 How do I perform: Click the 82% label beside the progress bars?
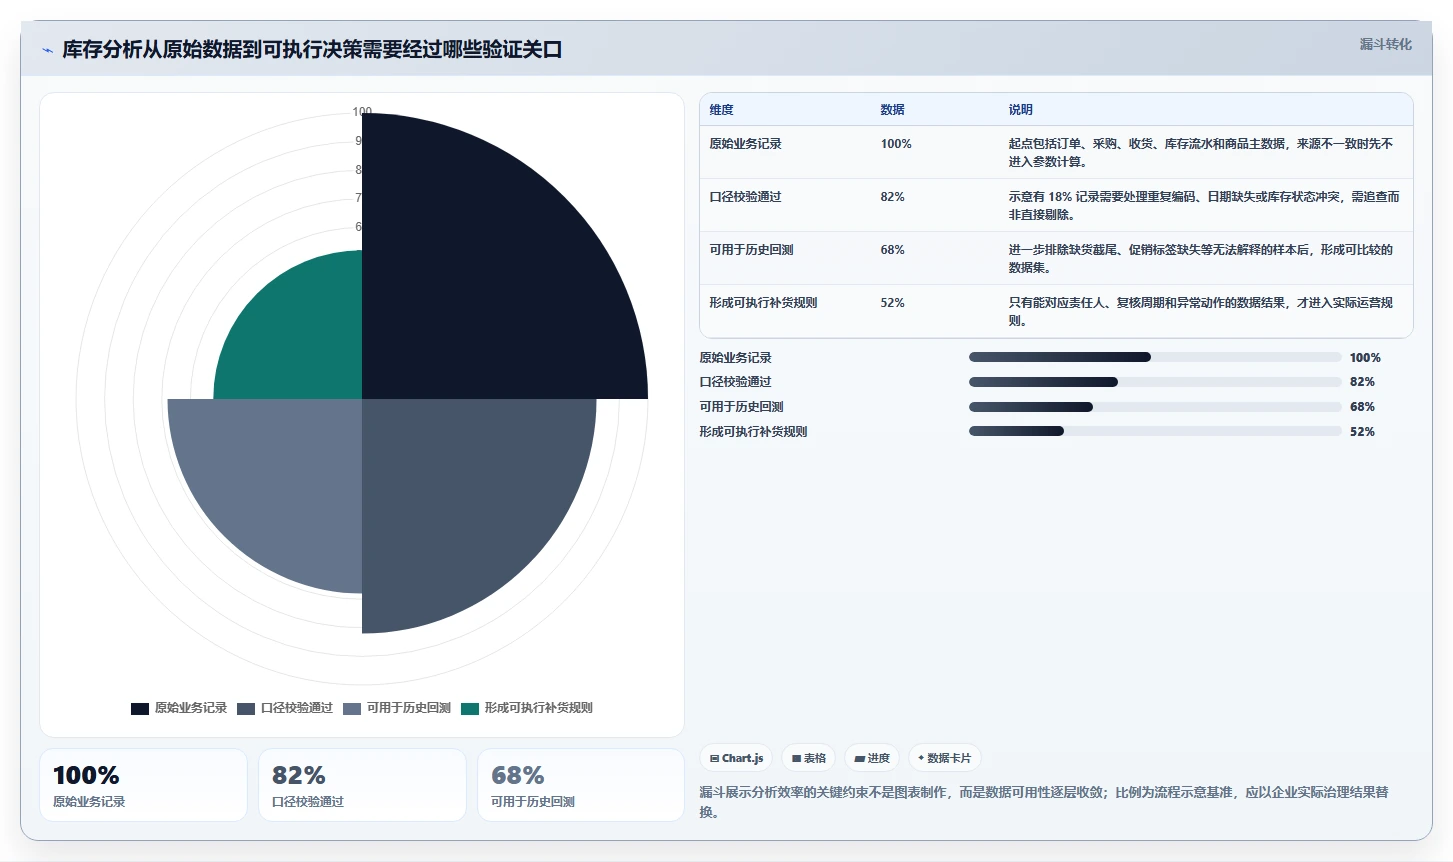coord(1362,382)
